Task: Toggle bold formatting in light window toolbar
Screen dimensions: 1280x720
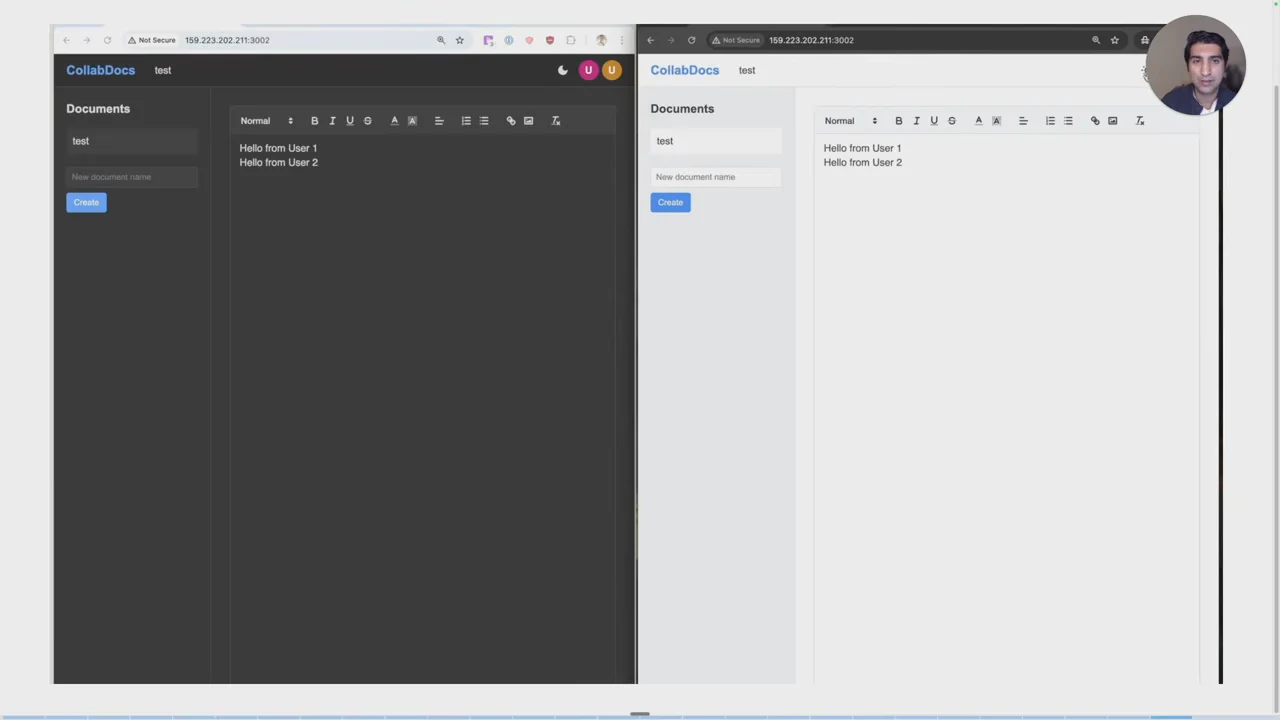Action: click(x=898, y=121)
